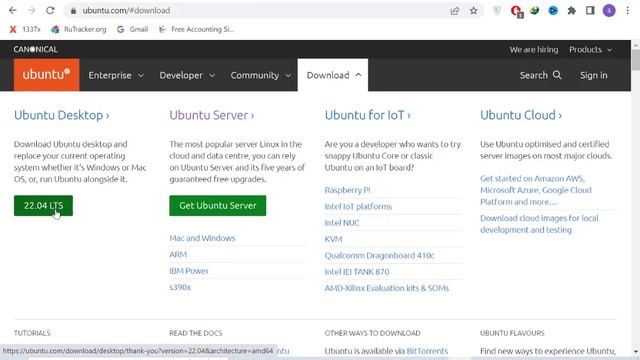Expand the Enterprise menu

coord(116,75)
